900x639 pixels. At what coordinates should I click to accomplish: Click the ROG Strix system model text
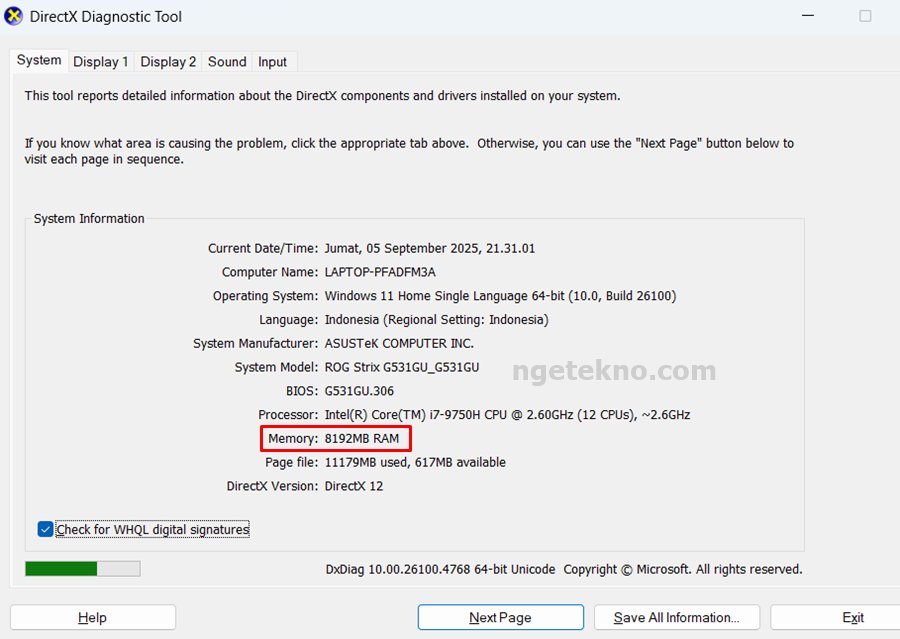click(x=401, y=367)
